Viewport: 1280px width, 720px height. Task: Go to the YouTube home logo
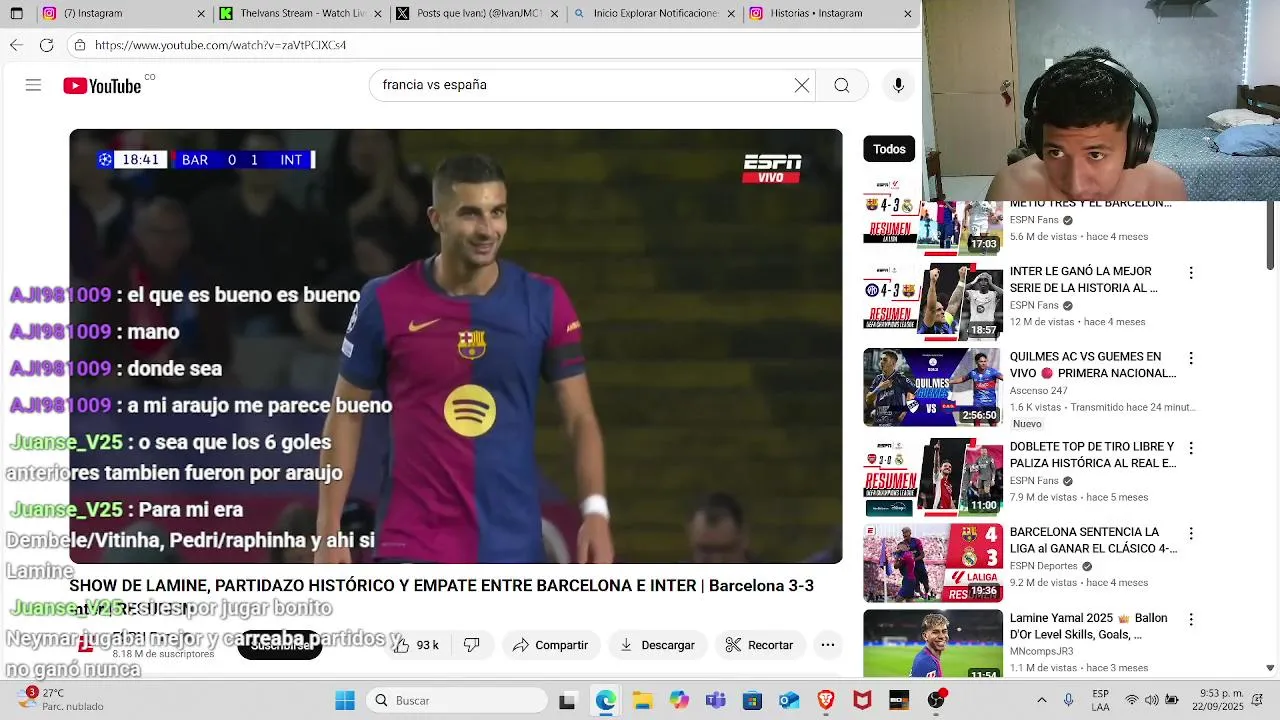[102, 86]
